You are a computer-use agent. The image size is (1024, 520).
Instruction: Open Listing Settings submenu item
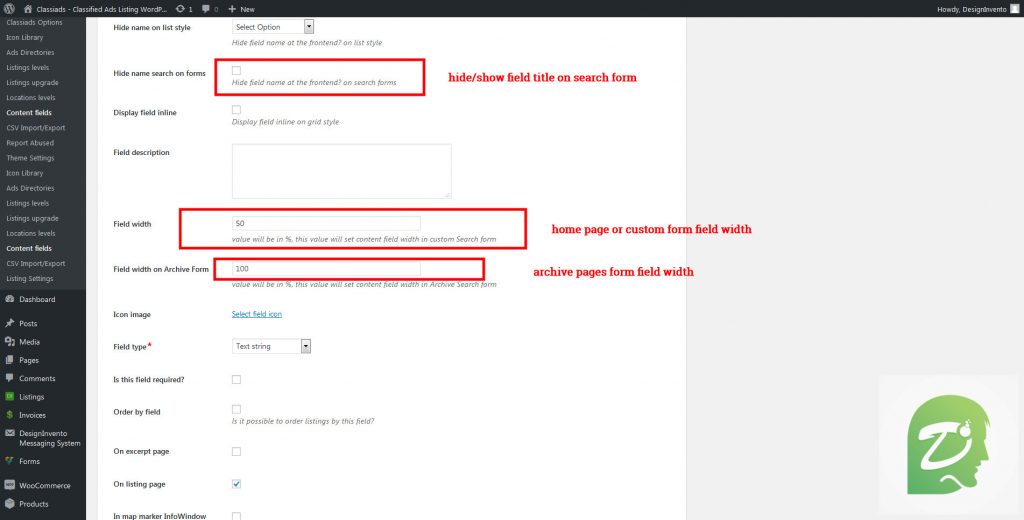[x=30, y=278]
